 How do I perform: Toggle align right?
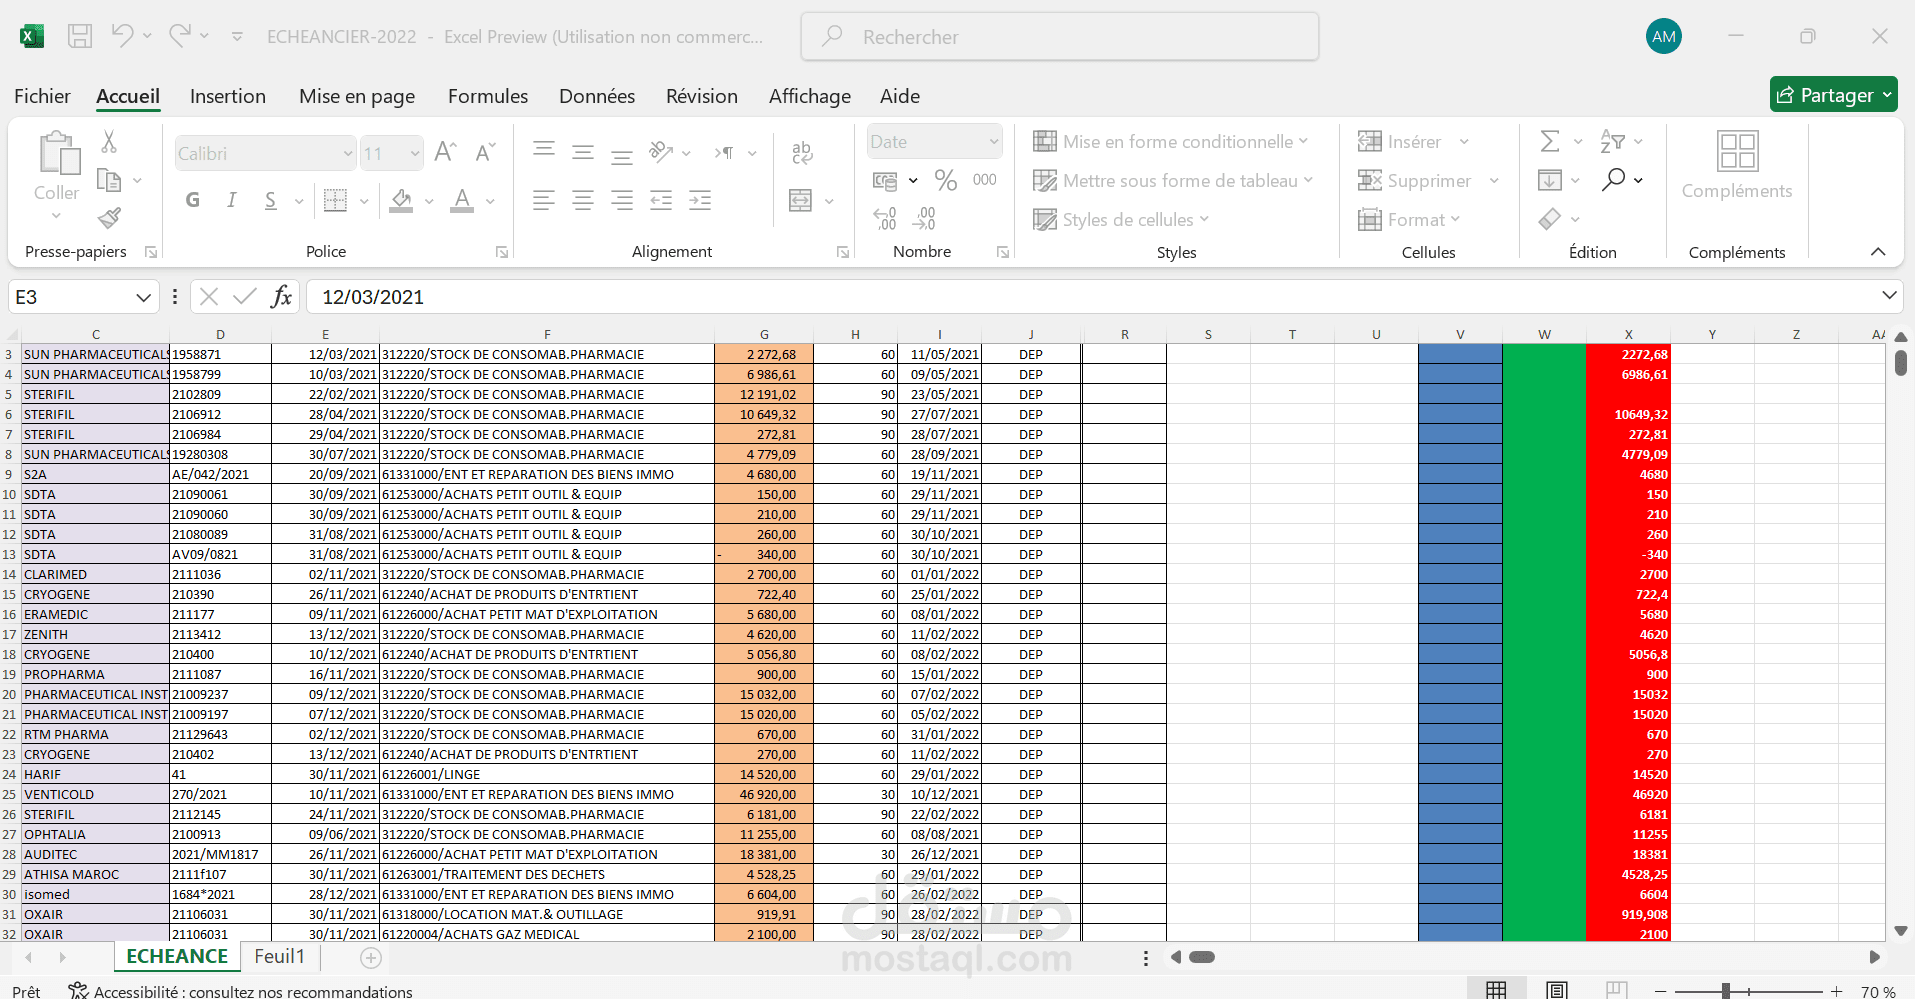(622, 200)
